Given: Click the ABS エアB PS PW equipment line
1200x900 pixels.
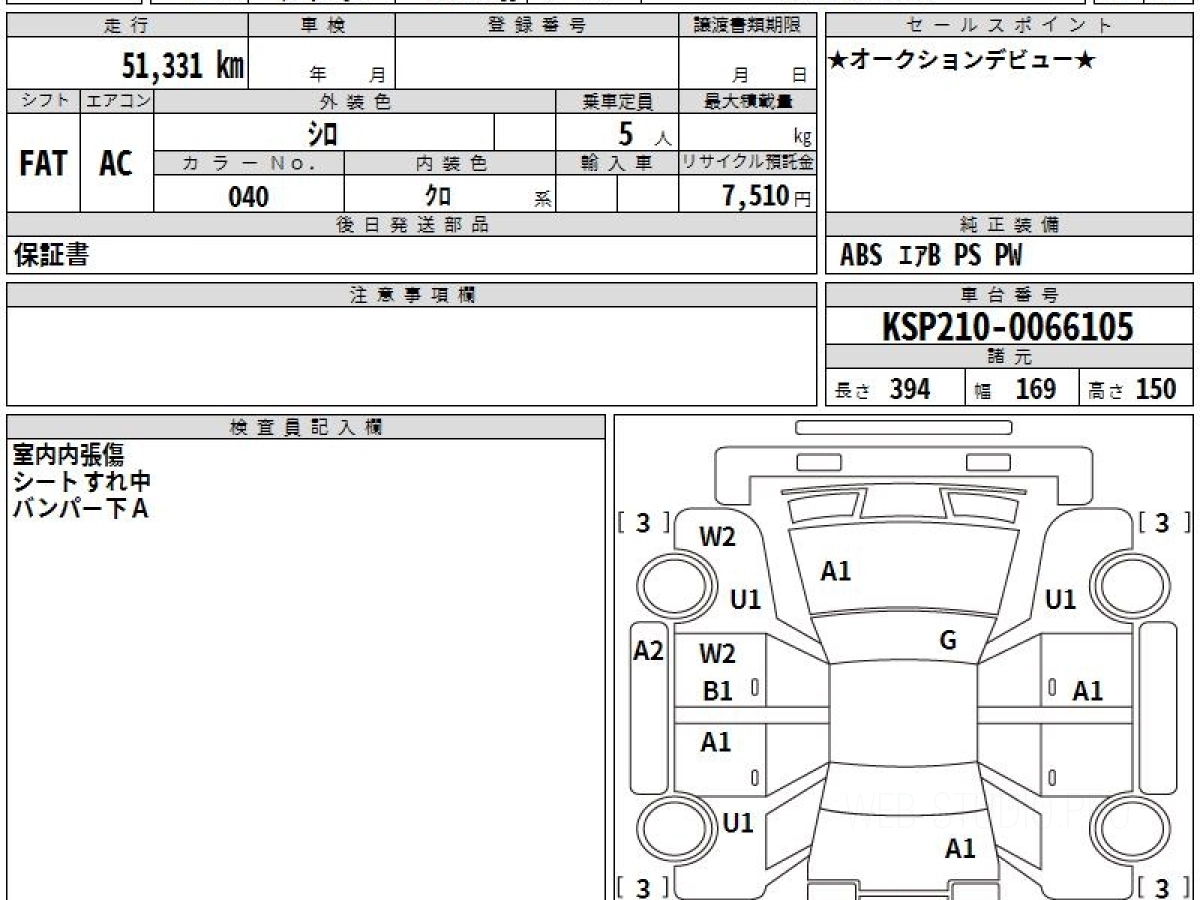Looking at the screenshot, I should 931,256.
